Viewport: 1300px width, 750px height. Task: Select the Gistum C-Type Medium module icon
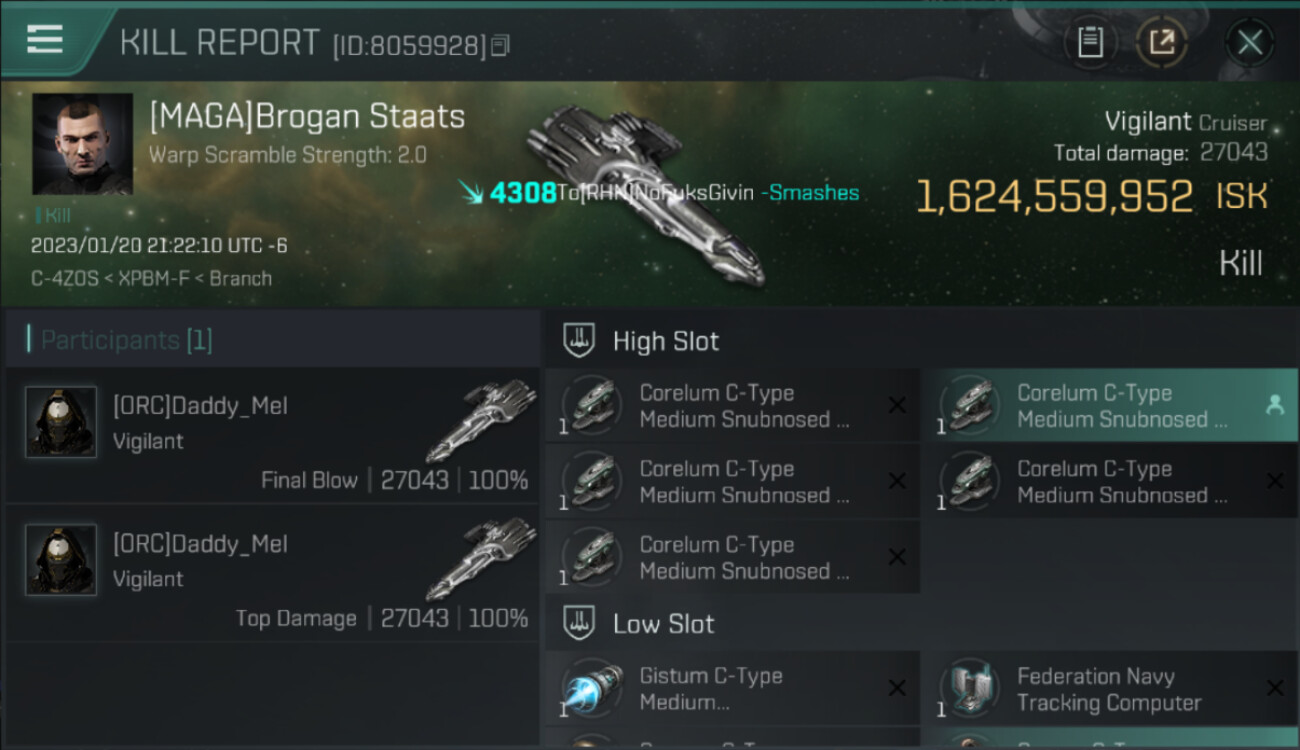[592, 688]
